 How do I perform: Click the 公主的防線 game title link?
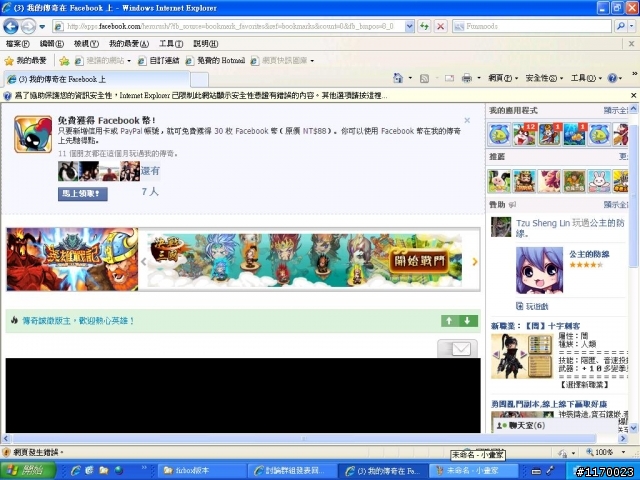[589, 254]
